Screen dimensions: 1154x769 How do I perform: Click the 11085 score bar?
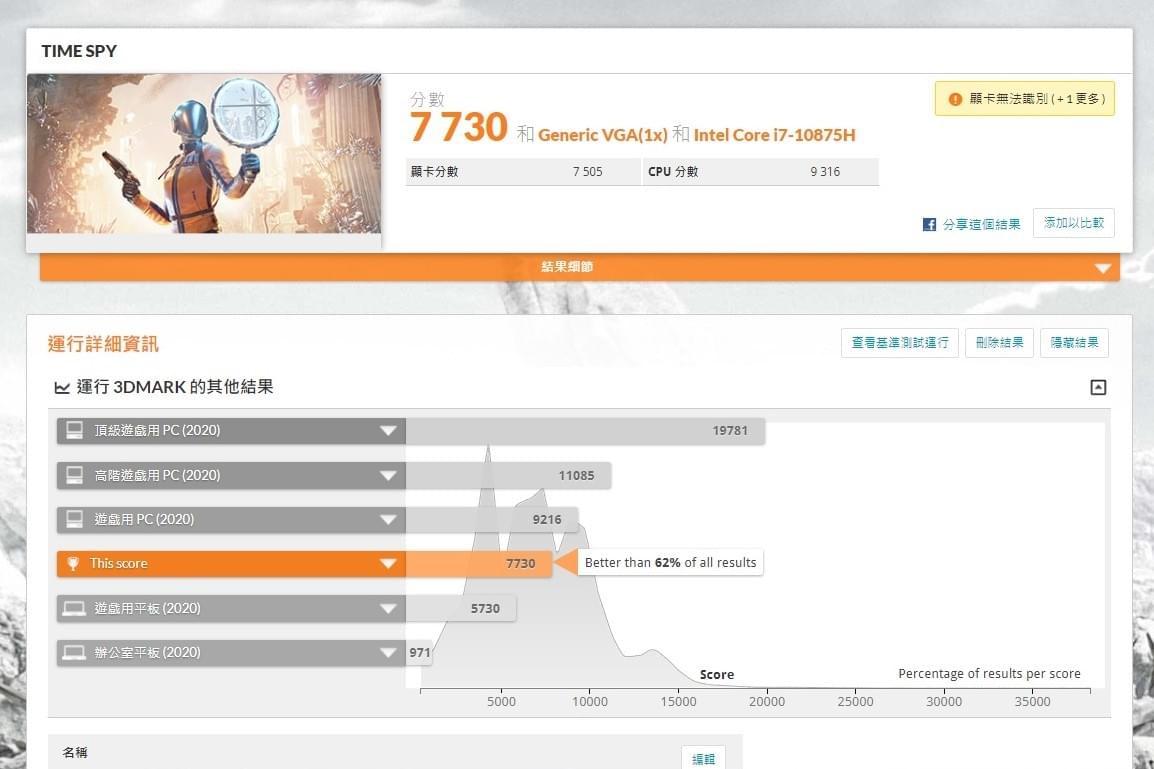508,475
